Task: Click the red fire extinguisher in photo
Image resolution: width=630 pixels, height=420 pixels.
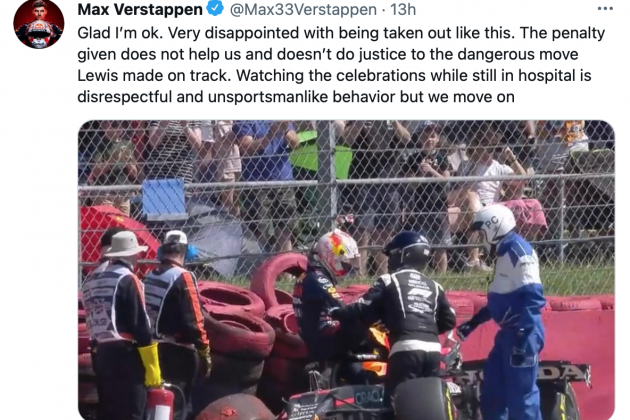Action: 160,402
